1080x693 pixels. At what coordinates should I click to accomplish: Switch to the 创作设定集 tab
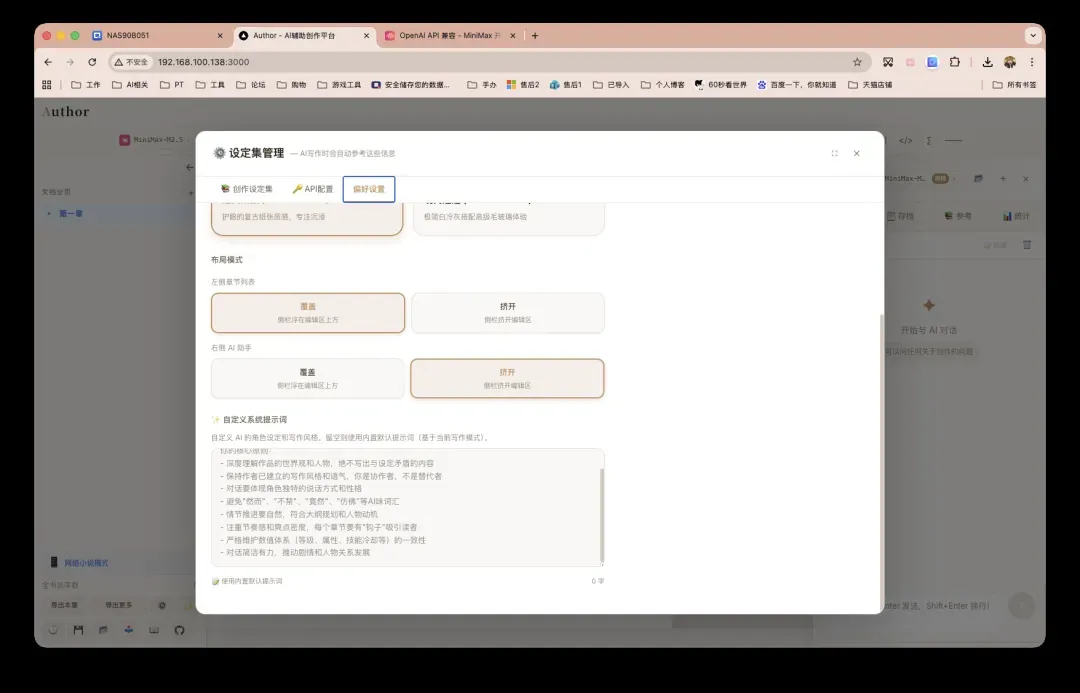(x=246, y=189)
